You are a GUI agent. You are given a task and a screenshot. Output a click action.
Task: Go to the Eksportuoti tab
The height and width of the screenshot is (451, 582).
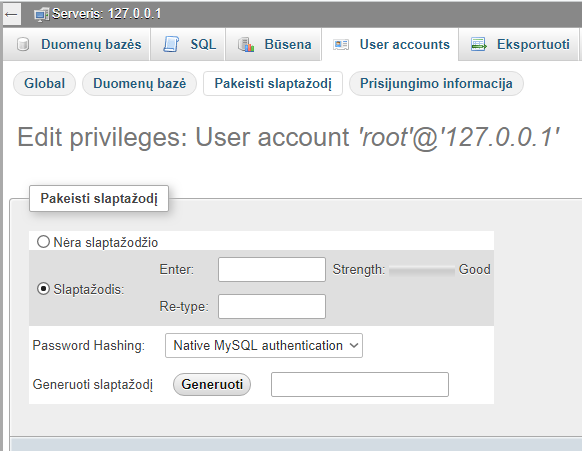(x=519, y=45)
